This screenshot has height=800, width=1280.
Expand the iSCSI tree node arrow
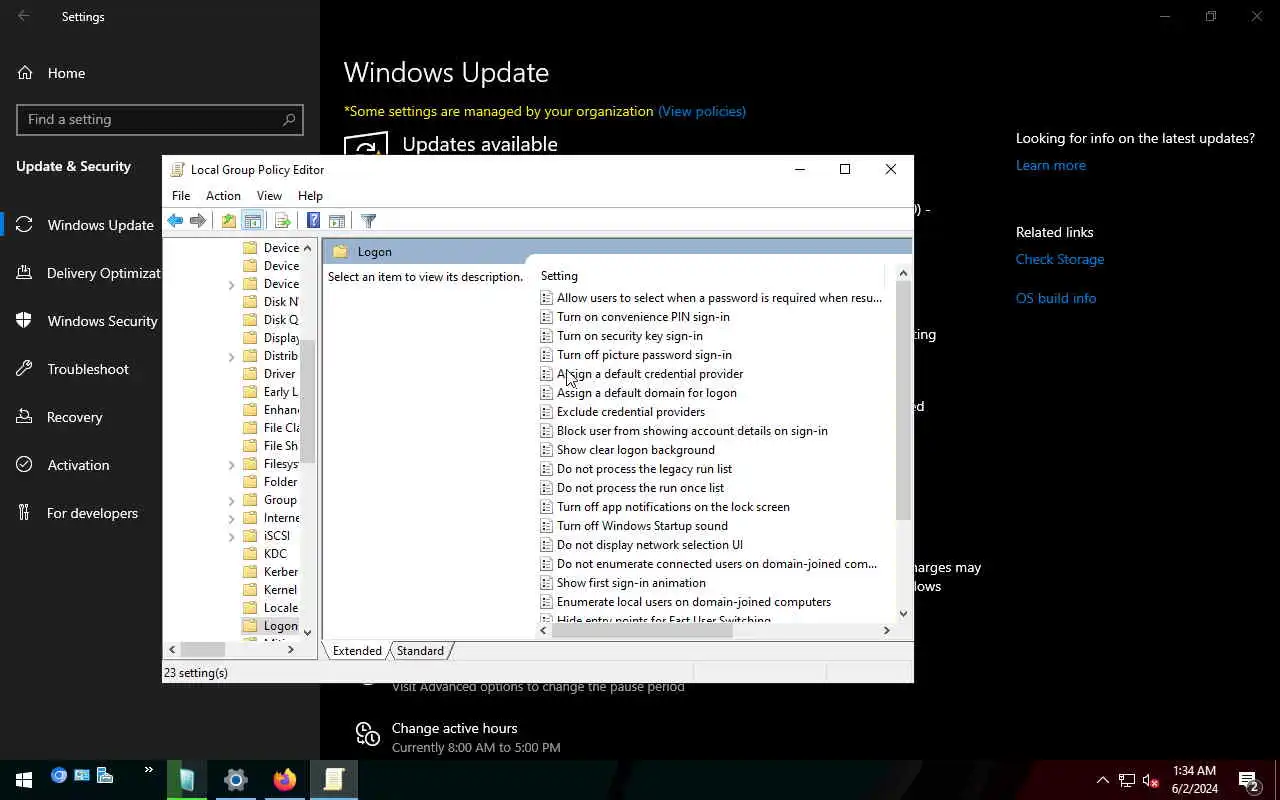(x=232, y=537)
